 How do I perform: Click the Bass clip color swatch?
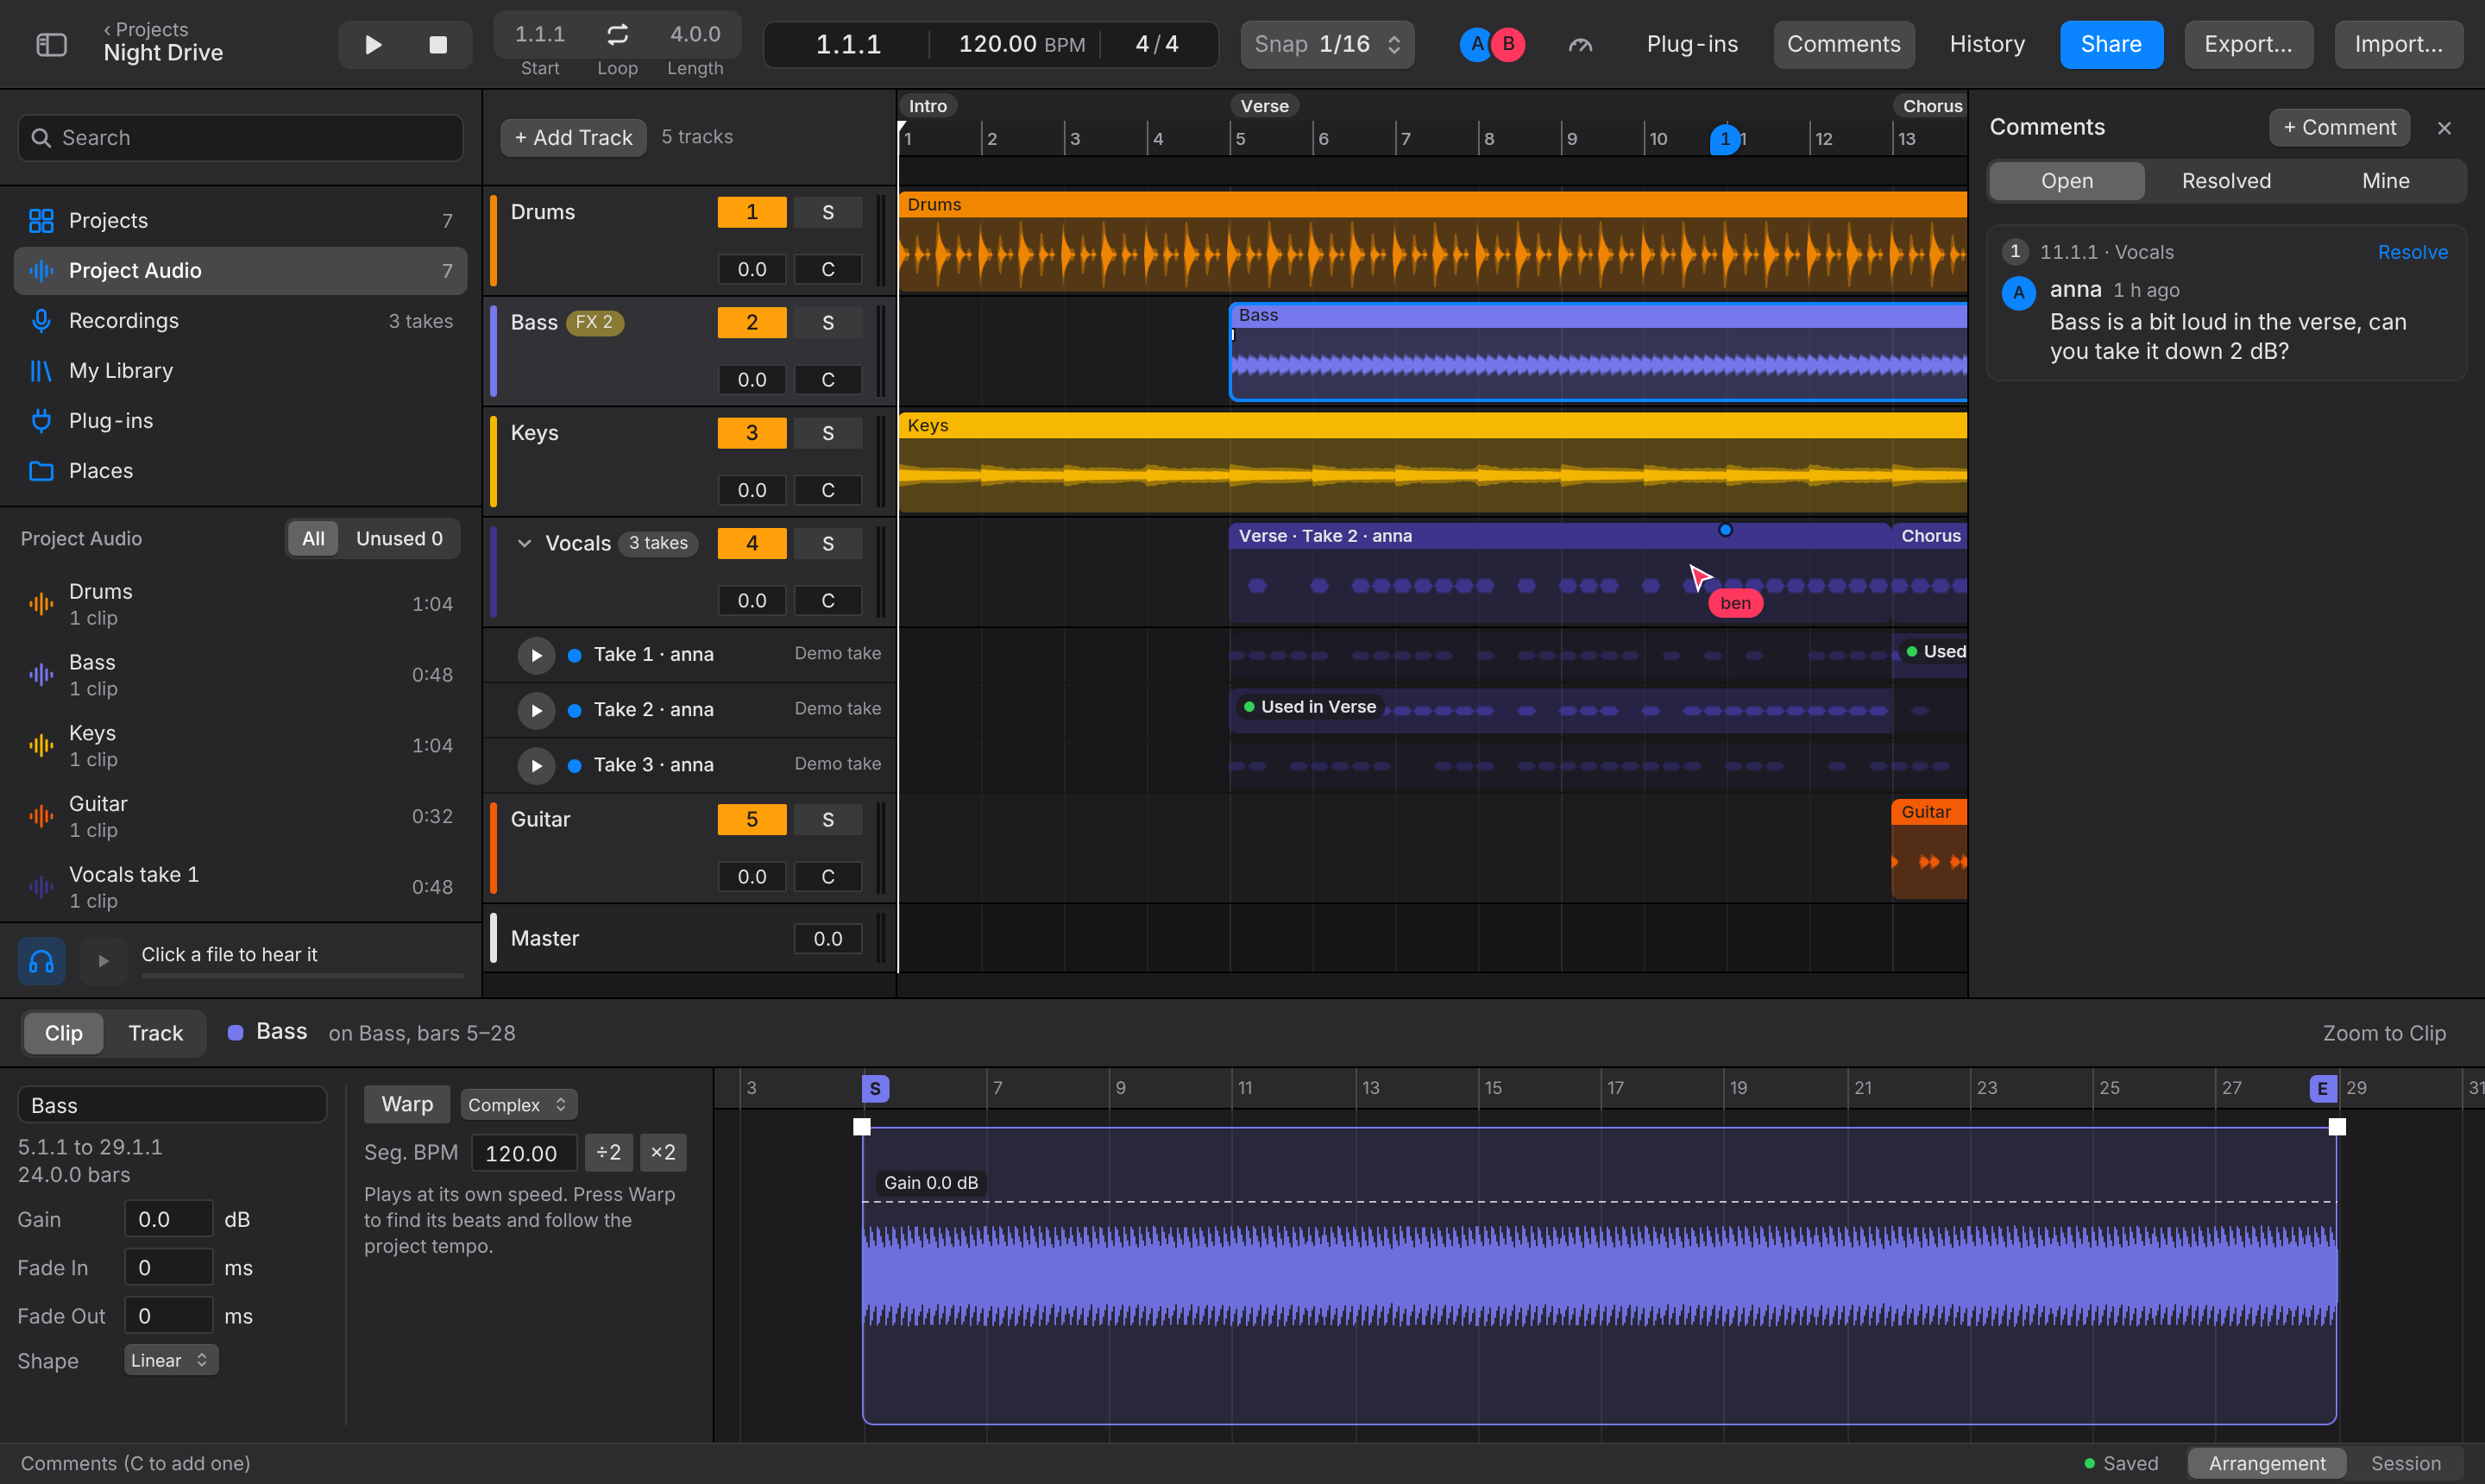click(235, 1033)
